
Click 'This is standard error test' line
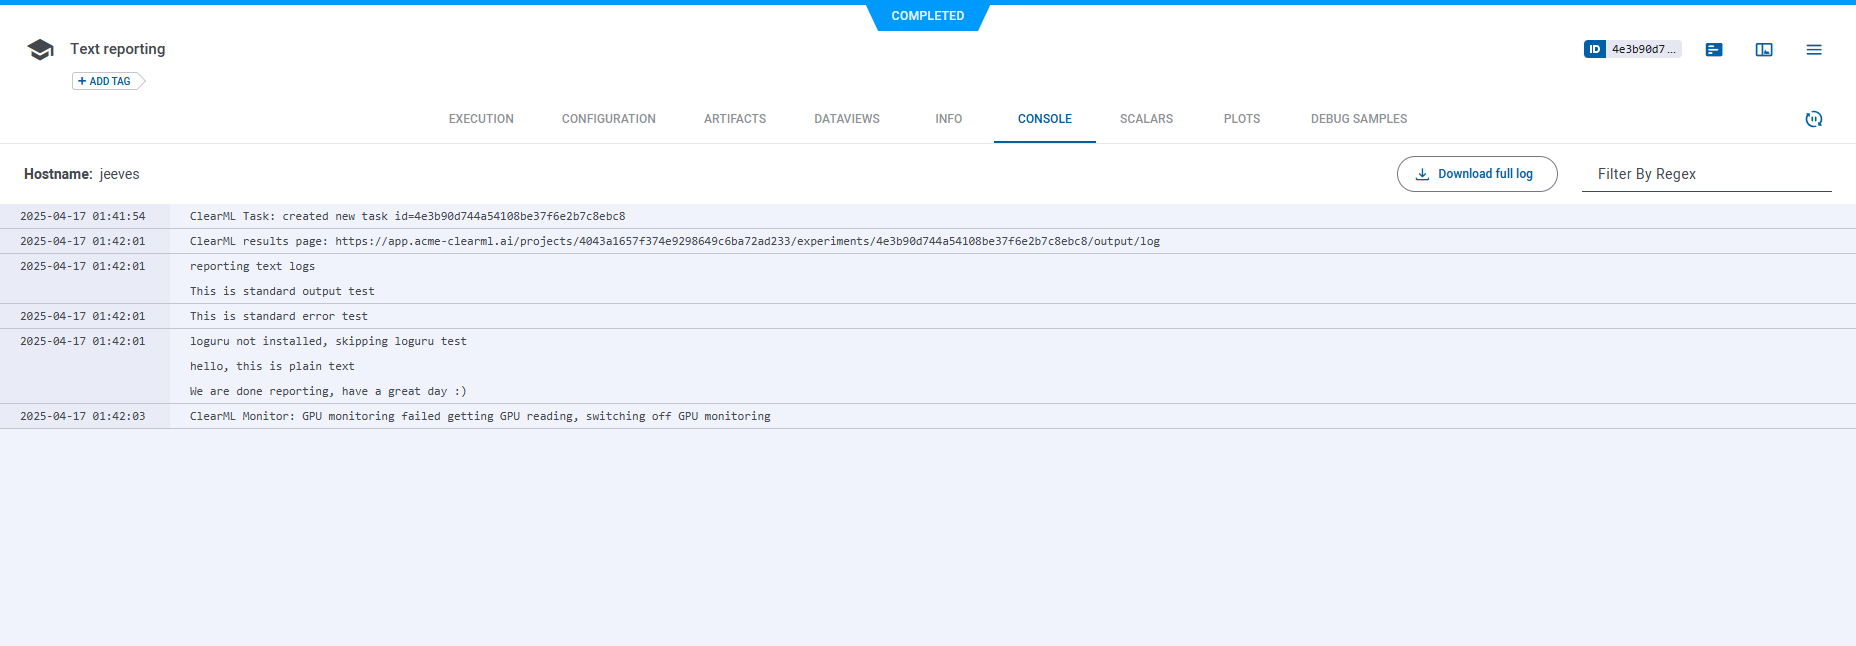(x=279, y=316)
